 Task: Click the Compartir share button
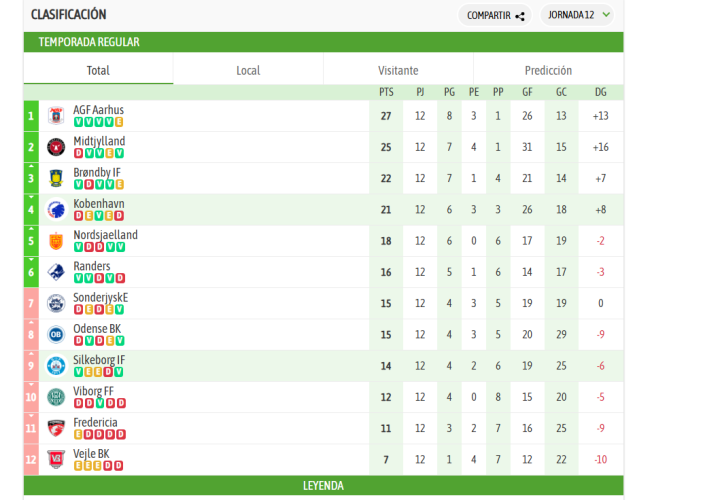click(496, 15)
